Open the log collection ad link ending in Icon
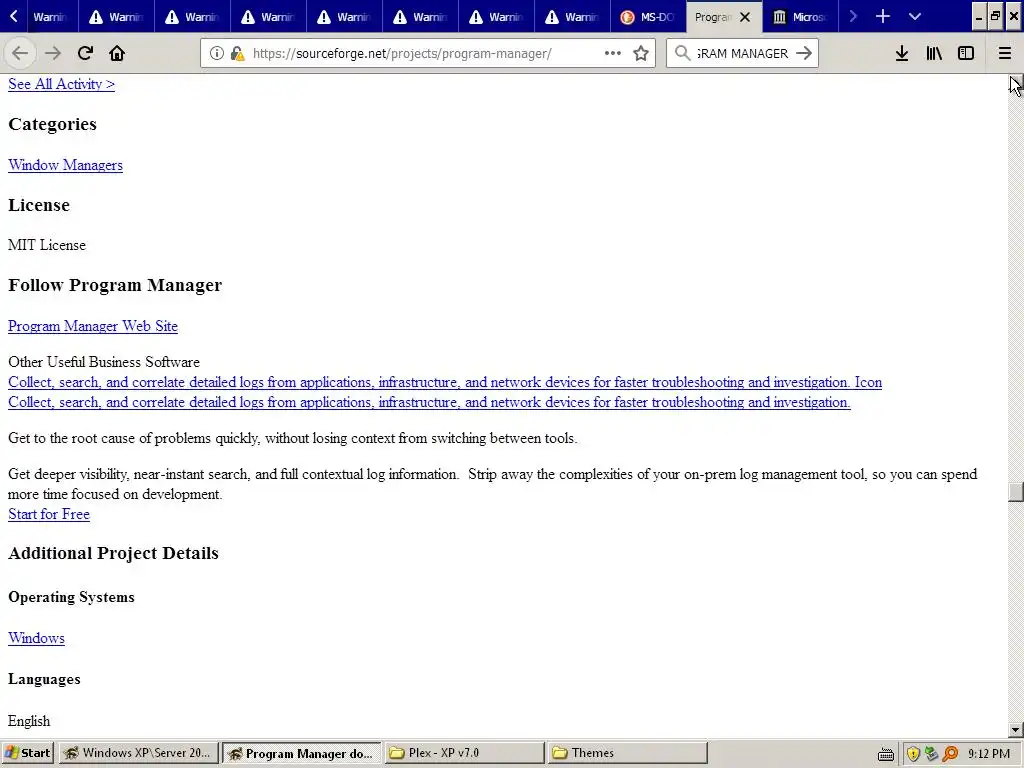The image size is (1024, 768). point(445,382)
